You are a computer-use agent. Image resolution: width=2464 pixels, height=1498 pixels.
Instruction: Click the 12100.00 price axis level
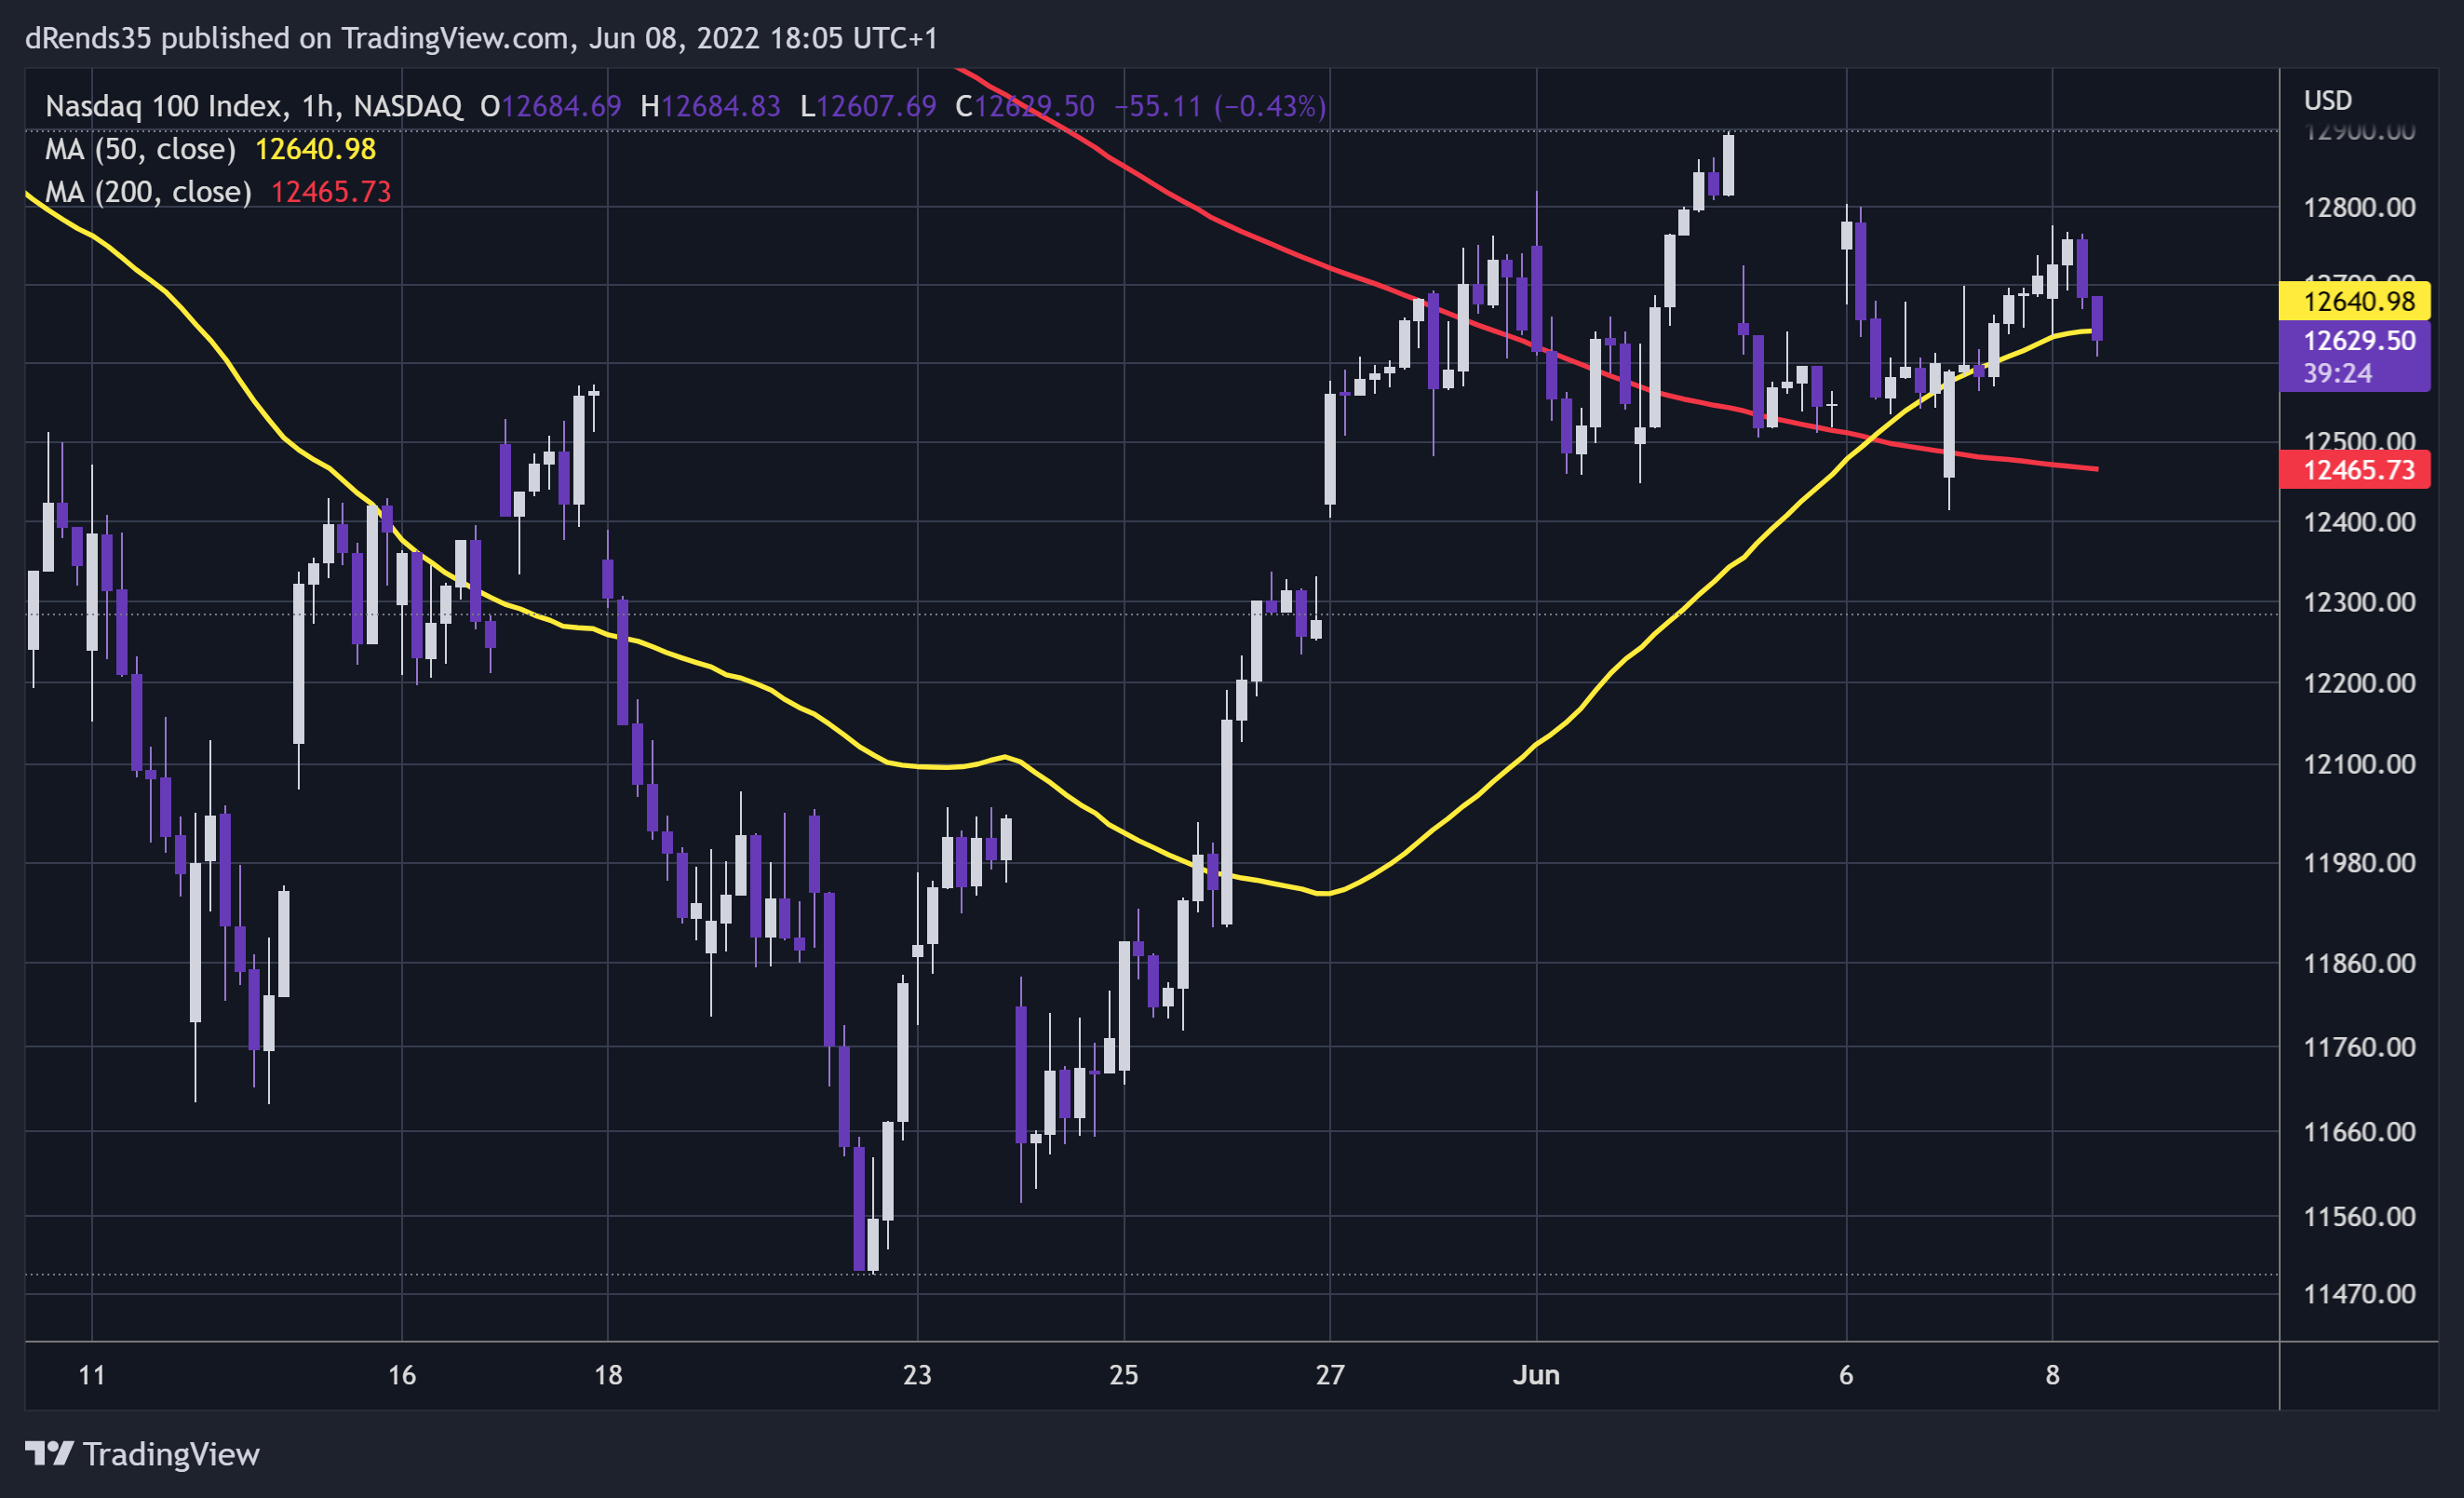(x=2358, y=764)
